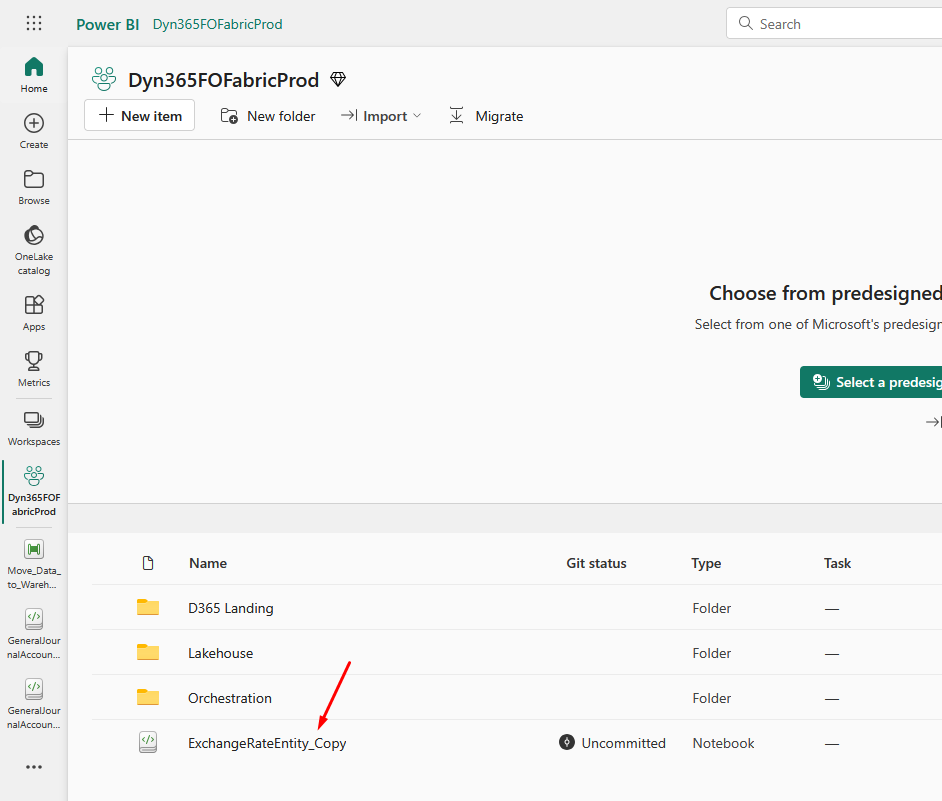942x801 pixels.
Task: Click the Migrate button
Action: click(x=486, y=116)
